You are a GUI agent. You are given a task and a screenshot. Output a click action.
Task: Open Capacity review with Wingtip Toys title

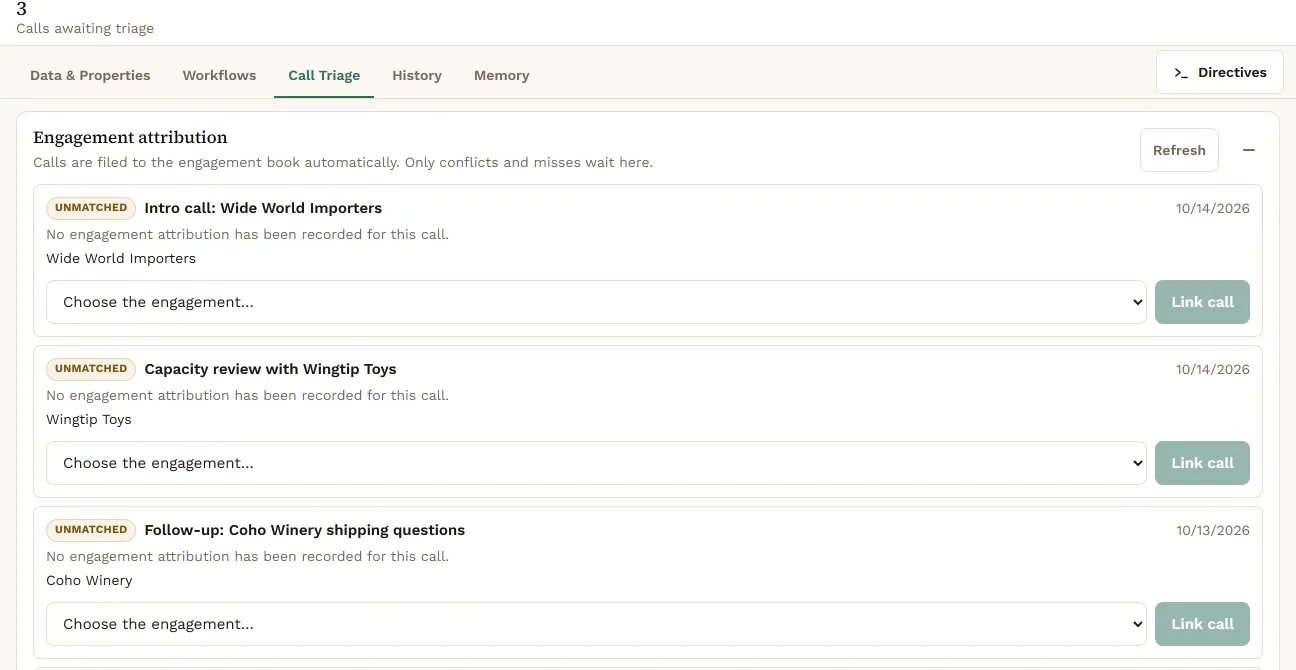point(270,369)
